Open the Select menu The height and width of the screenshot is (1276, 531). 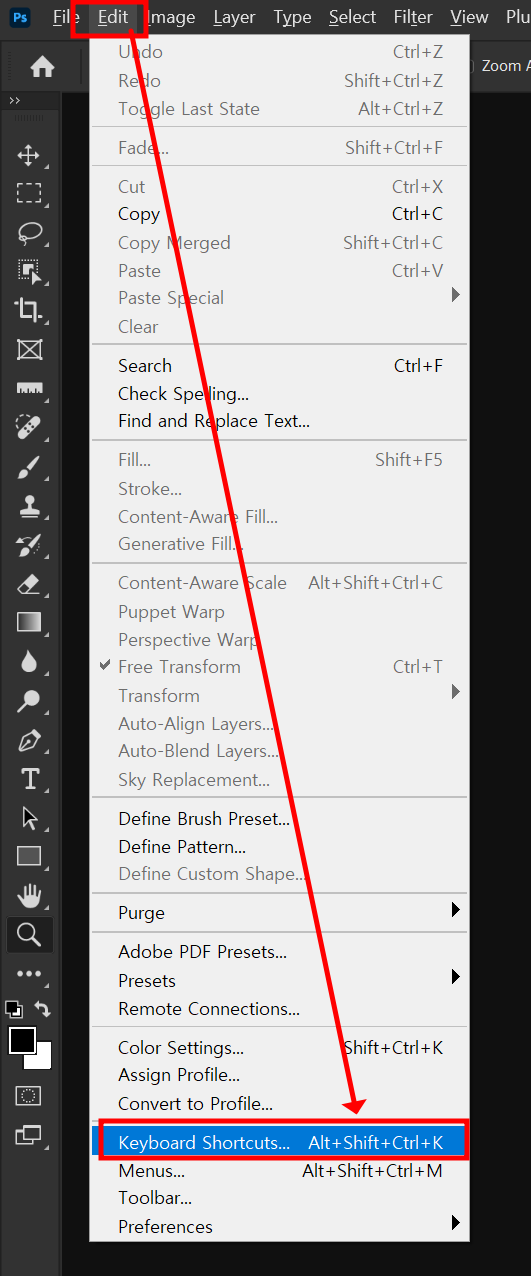[352, 17]
